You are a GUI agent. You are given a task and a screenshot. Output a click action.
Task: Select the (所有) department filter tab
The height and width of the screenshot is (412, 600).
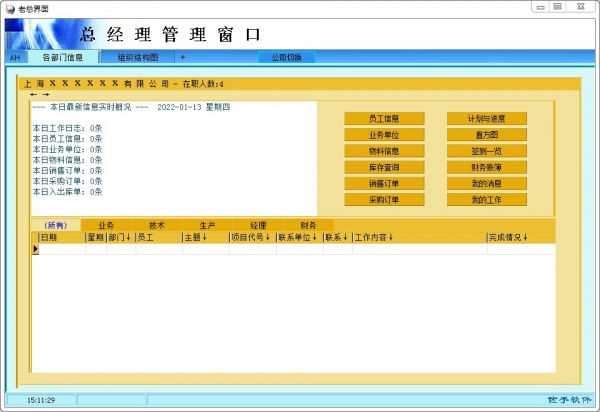(x=56, y=225)
